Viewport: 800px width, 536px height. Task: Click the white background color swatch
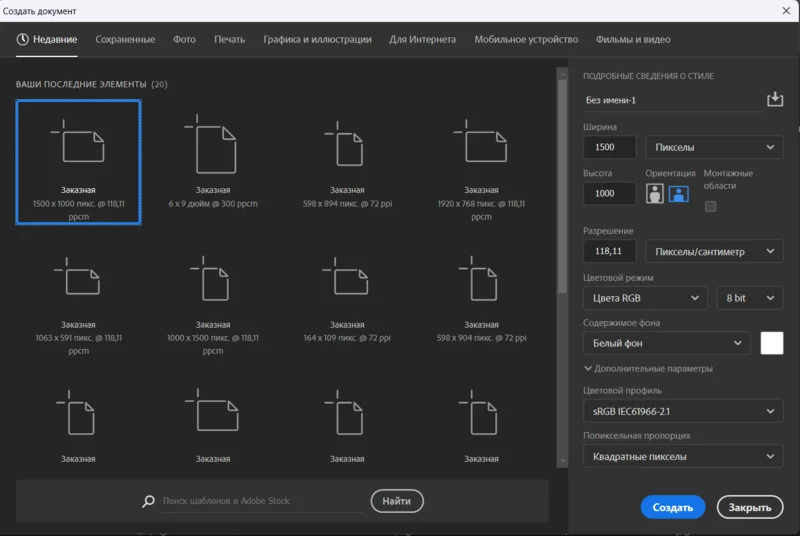771,343
